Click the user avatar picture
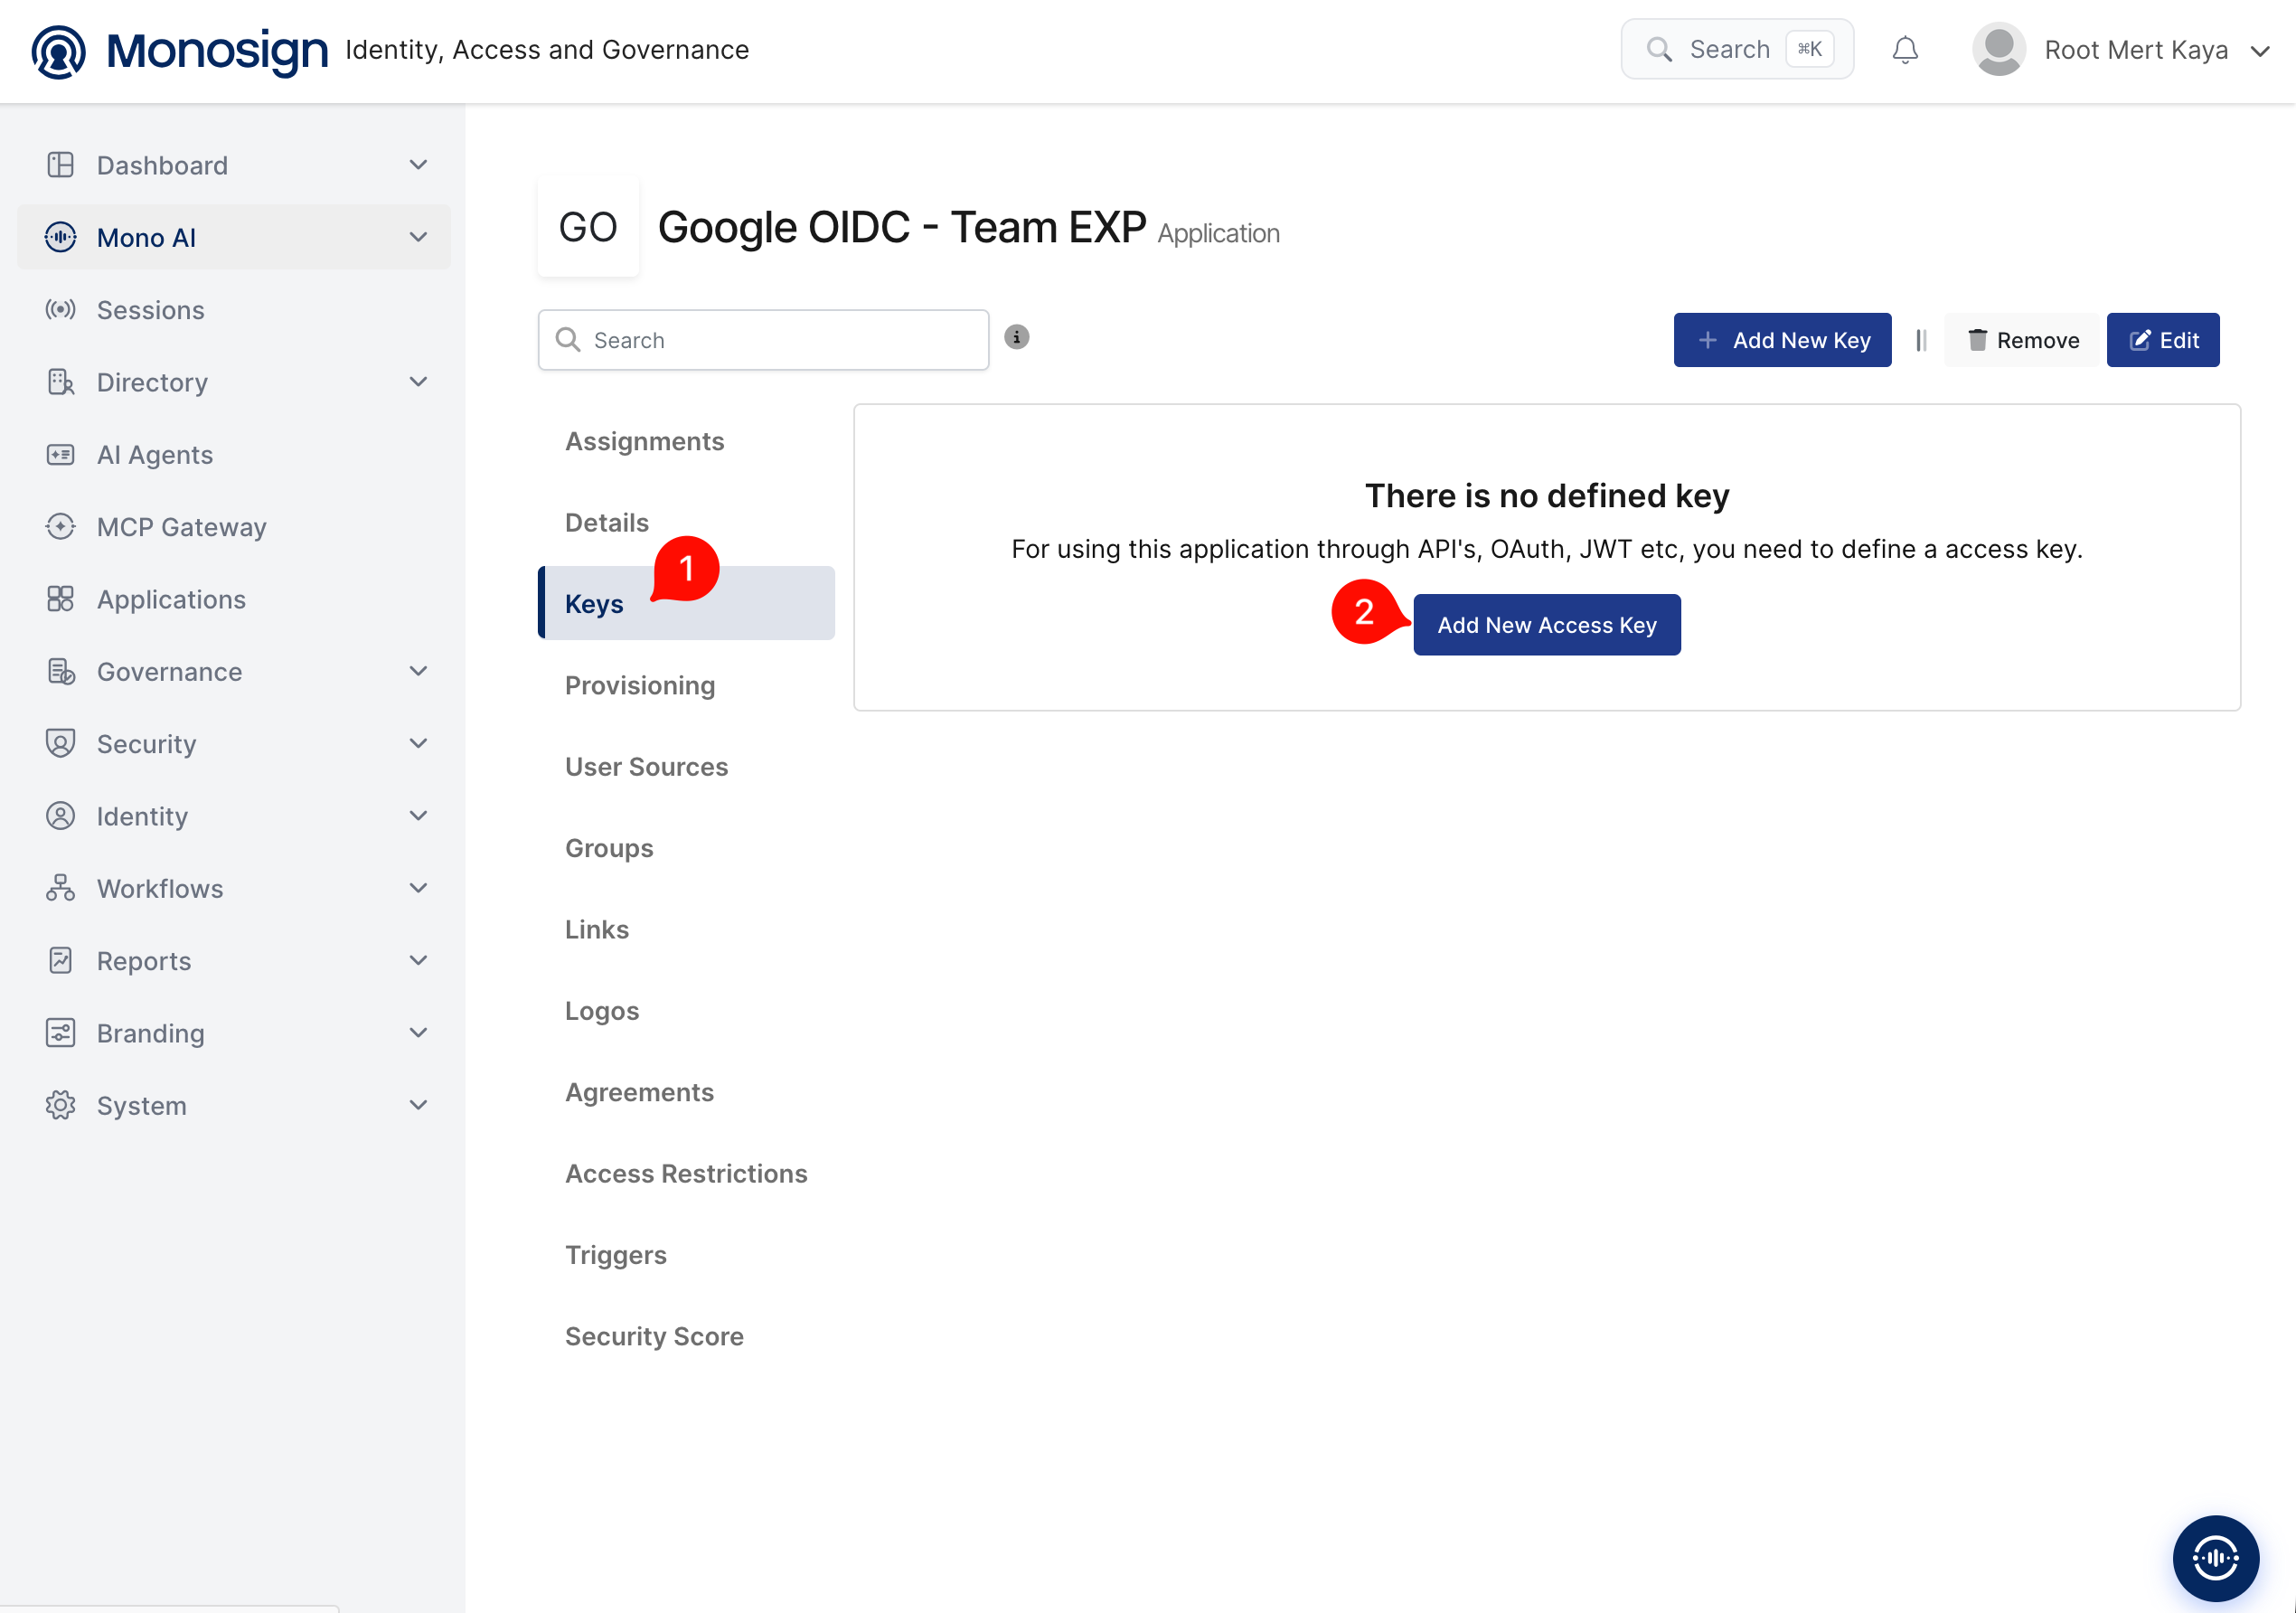Screen dimensions: 2296x1613 click(x=1998, y=50)
